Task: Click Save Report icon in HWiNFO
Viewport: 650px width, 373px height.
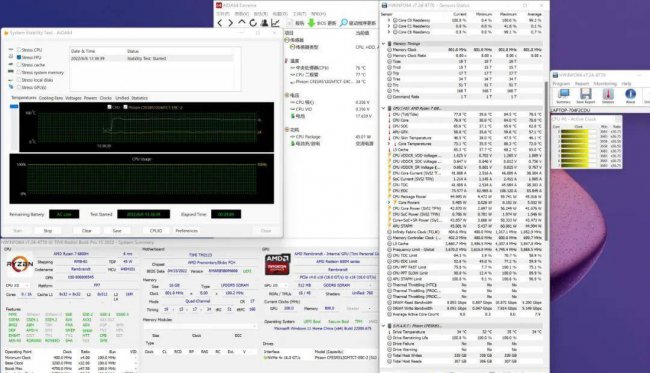Action: (585, 96)
